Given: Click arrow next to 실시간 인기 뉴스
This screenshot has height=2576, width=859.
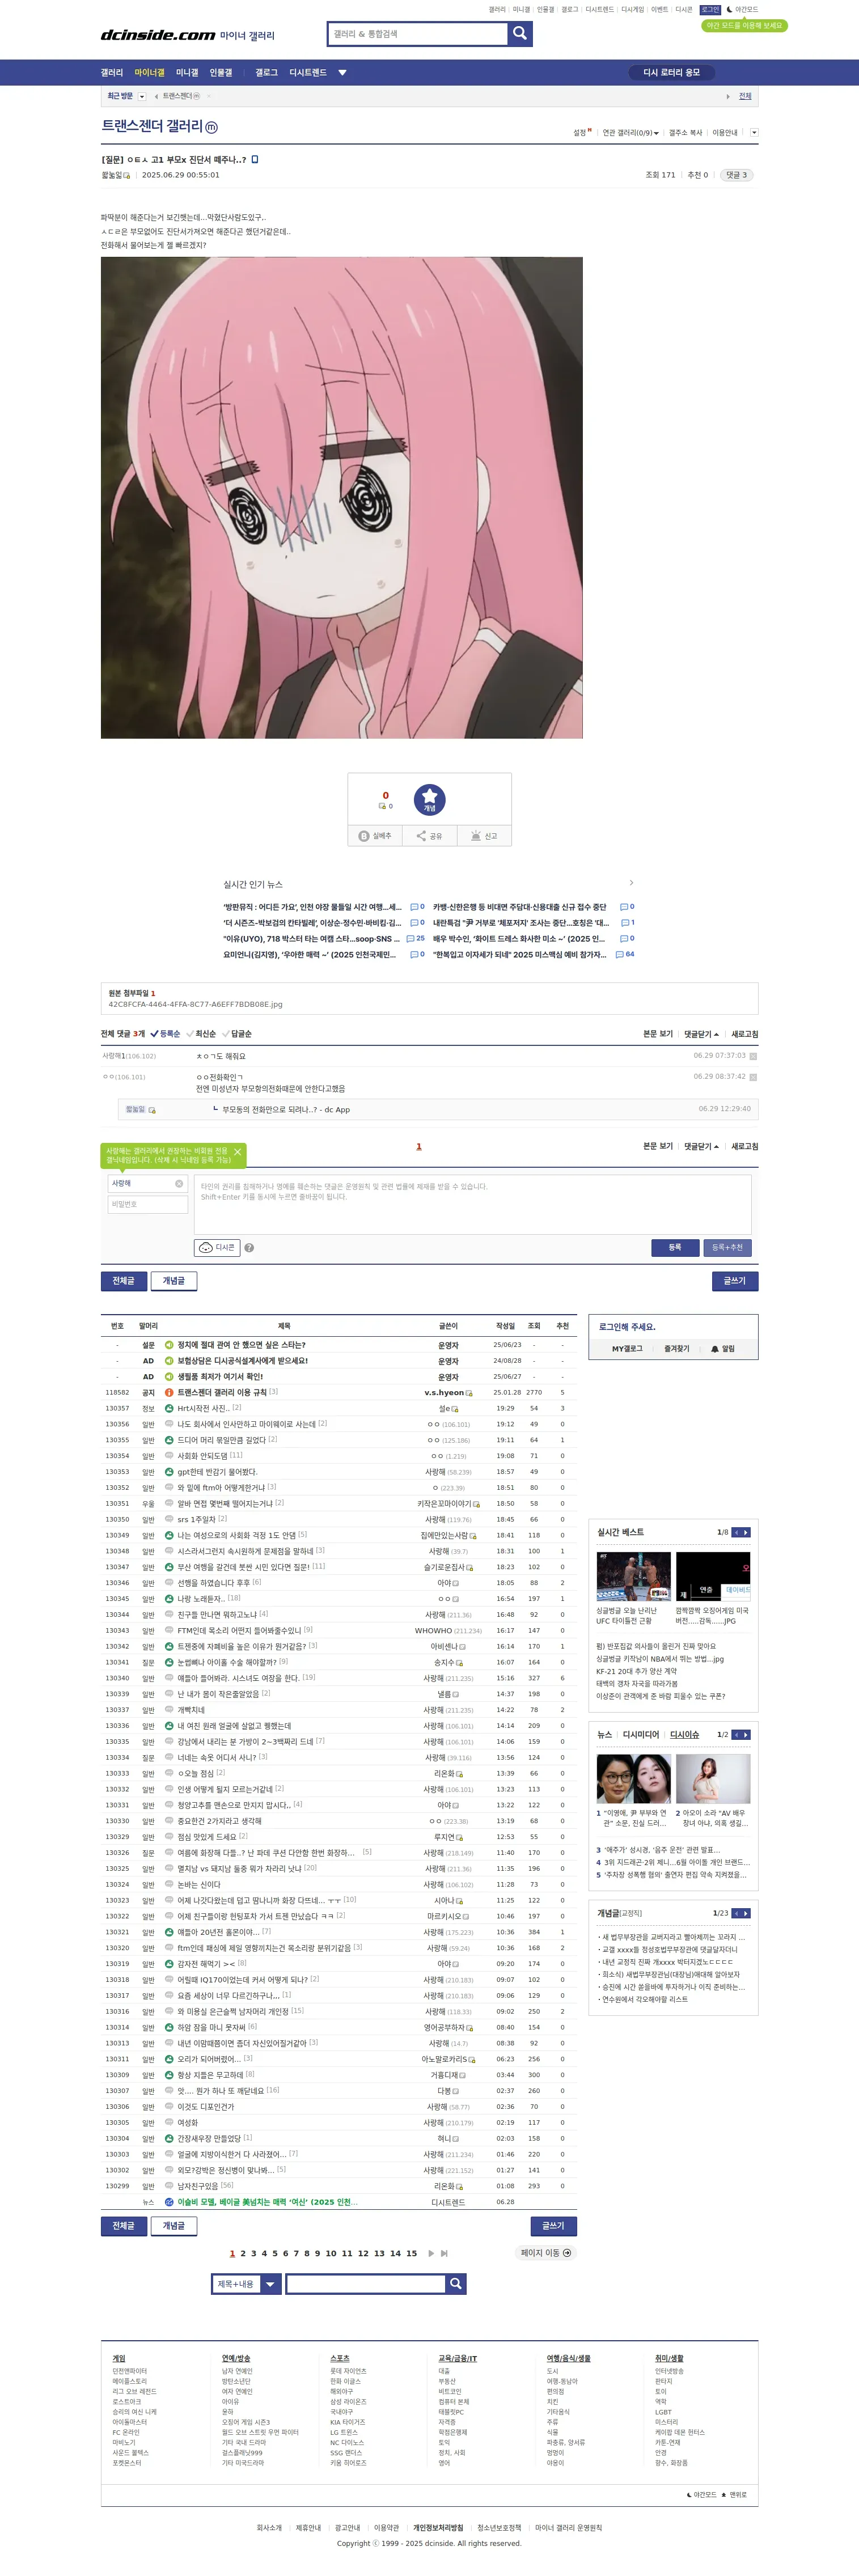Looking at the screenshot, I should [631, 883].
